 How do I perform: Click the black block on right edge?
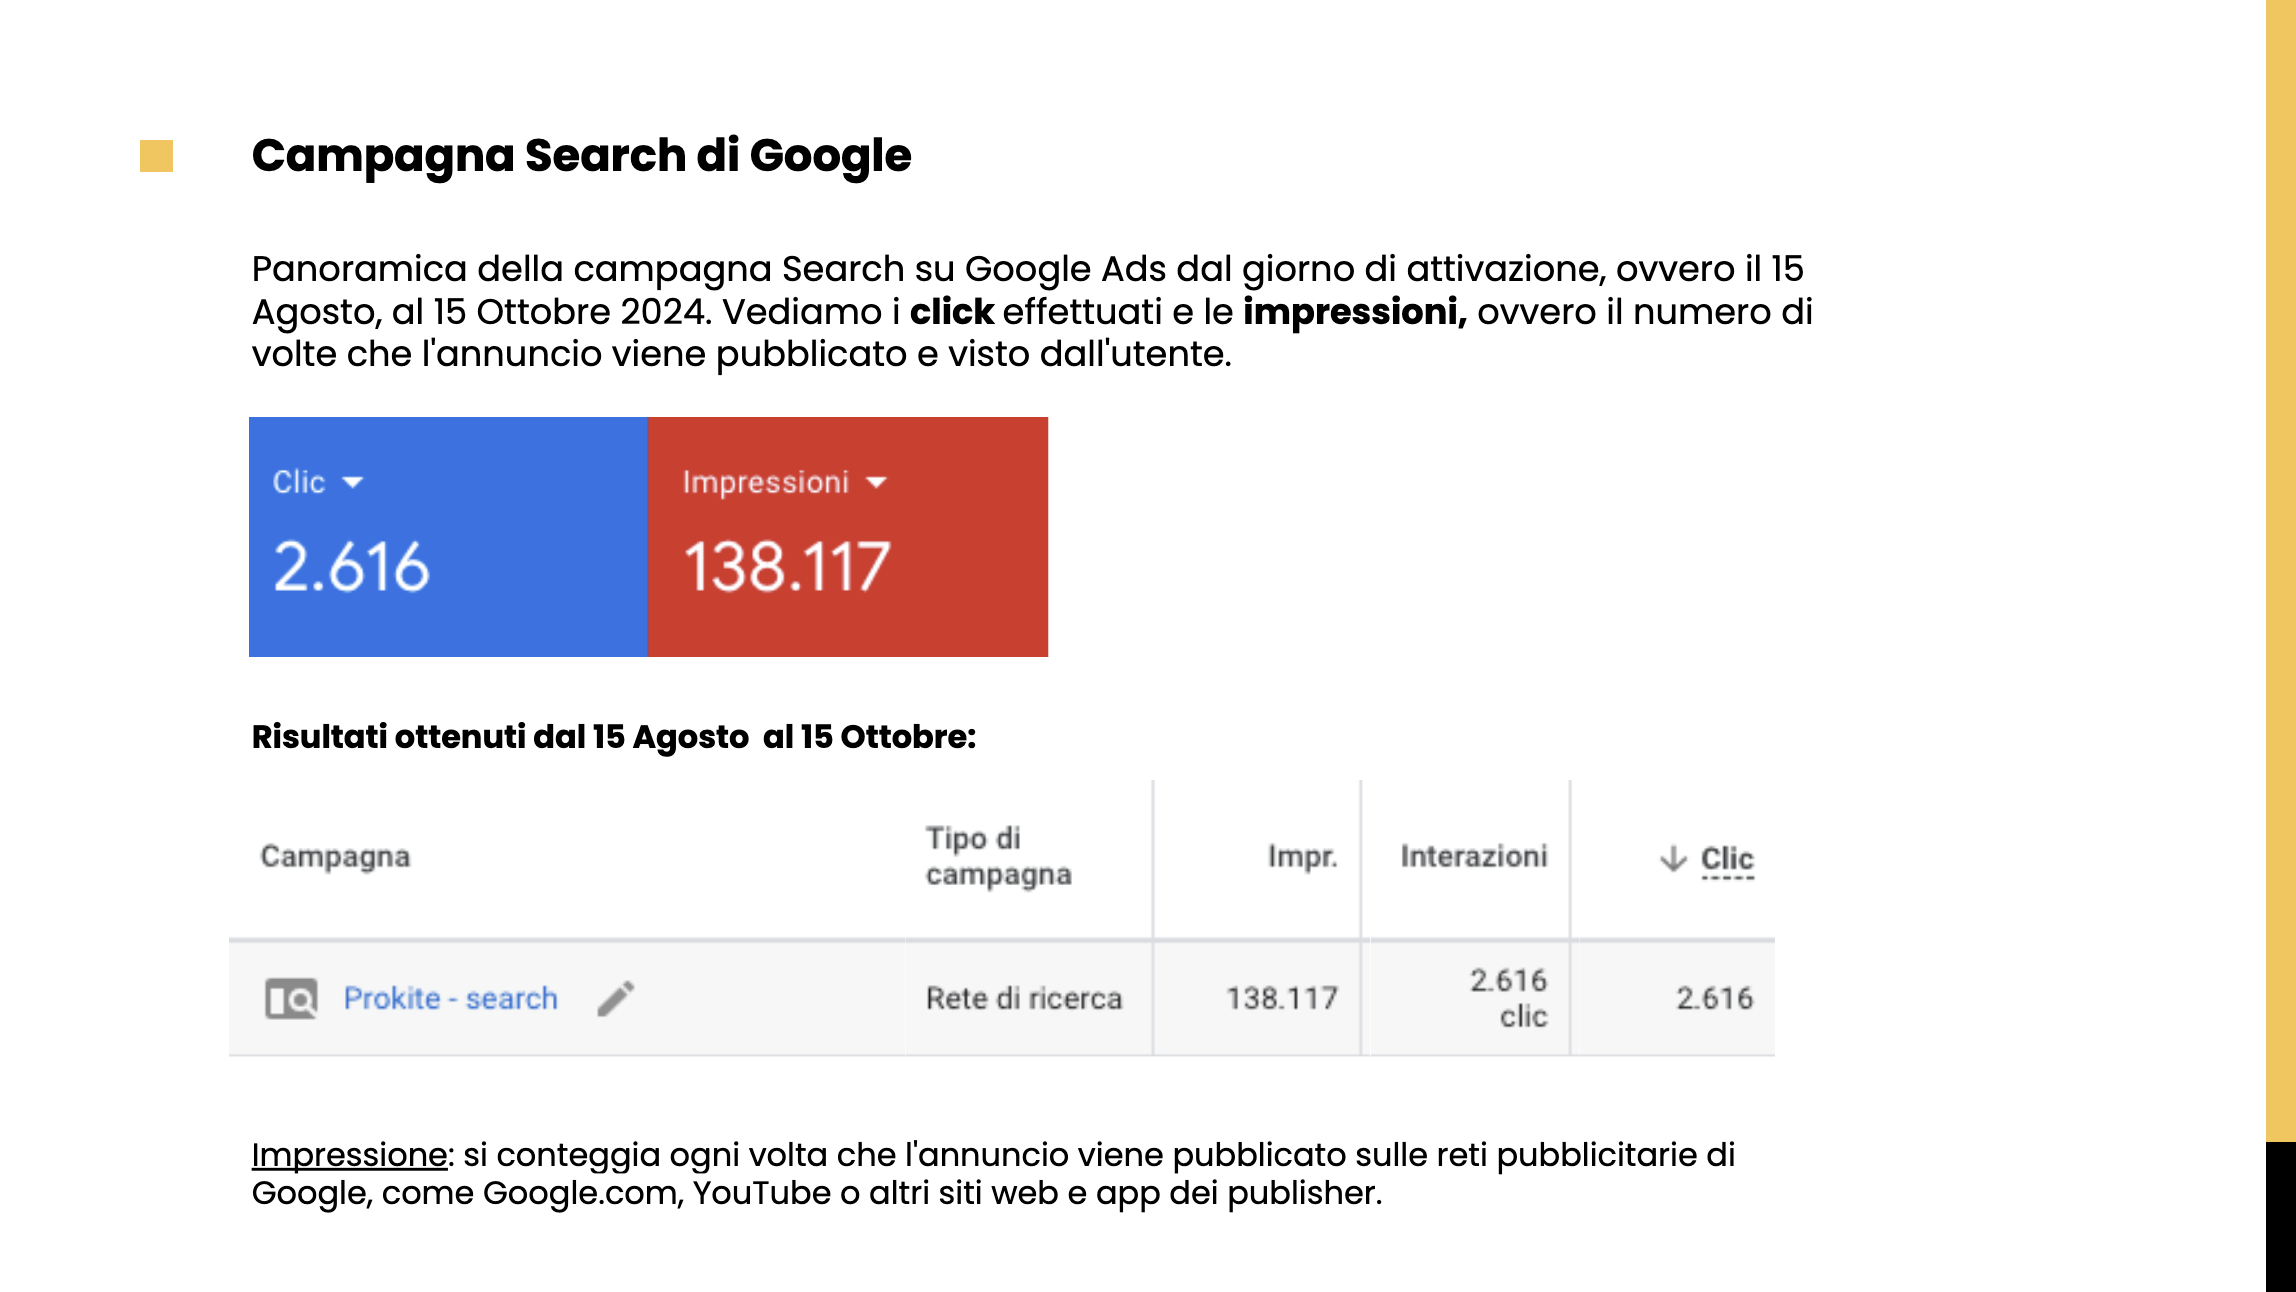(x=2280, y=1216)
